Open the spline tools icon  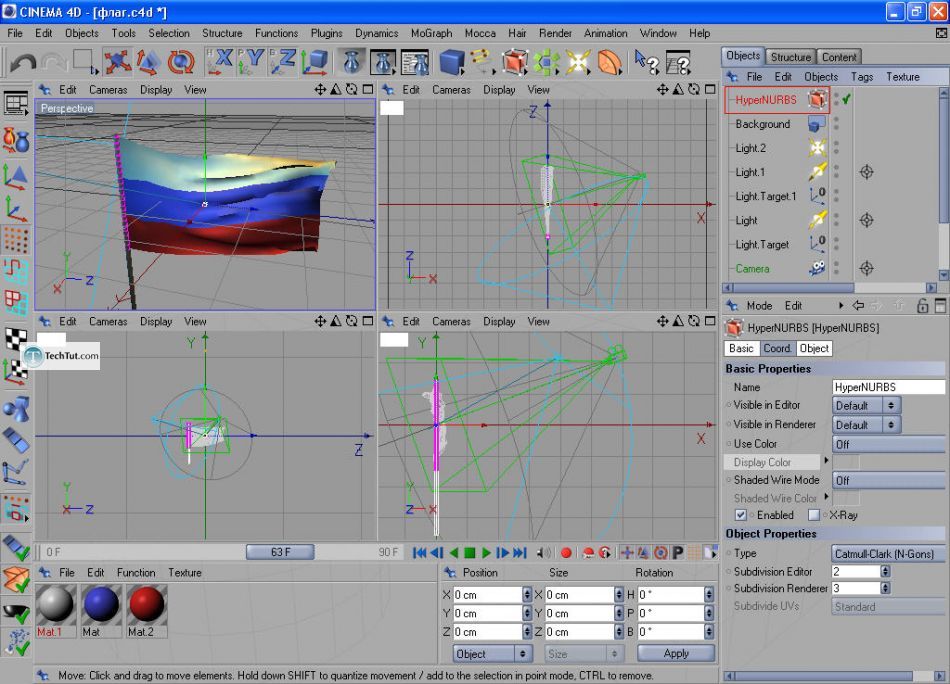[x=482, y=62]
